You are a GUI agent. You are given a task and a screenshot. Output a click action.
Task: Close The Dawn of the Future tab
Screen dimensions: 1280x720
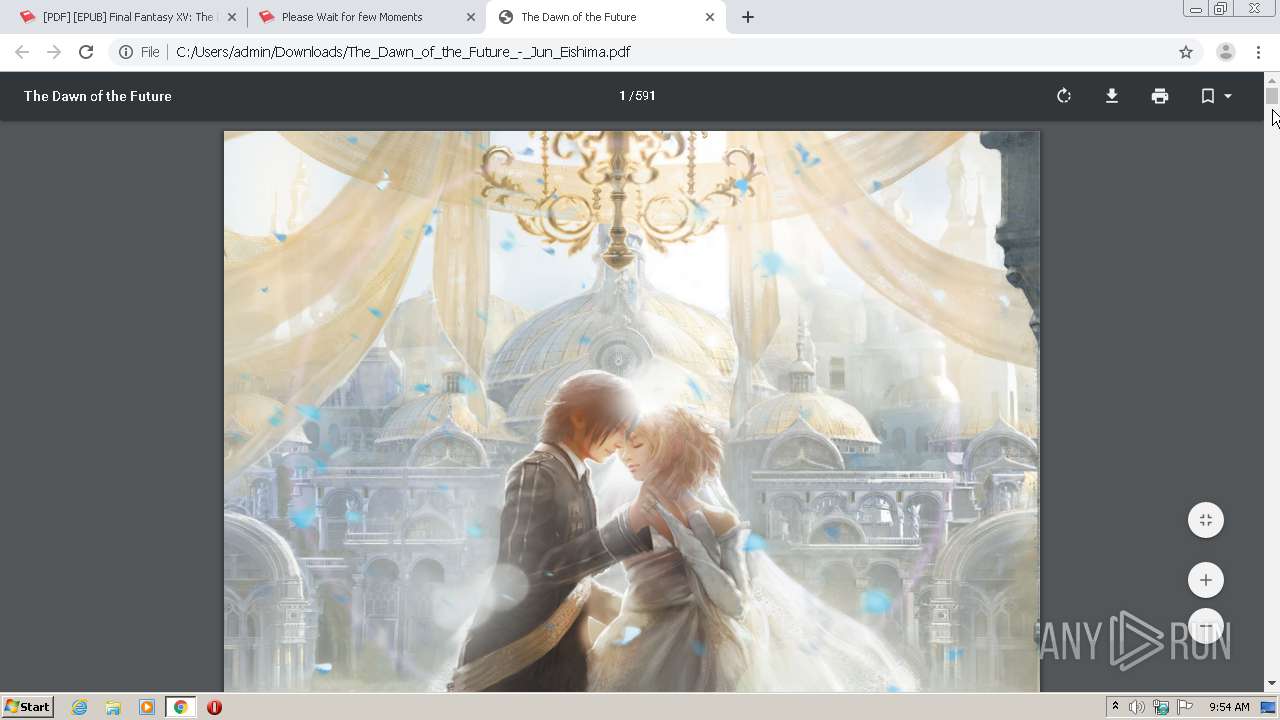tap(710, 17)
